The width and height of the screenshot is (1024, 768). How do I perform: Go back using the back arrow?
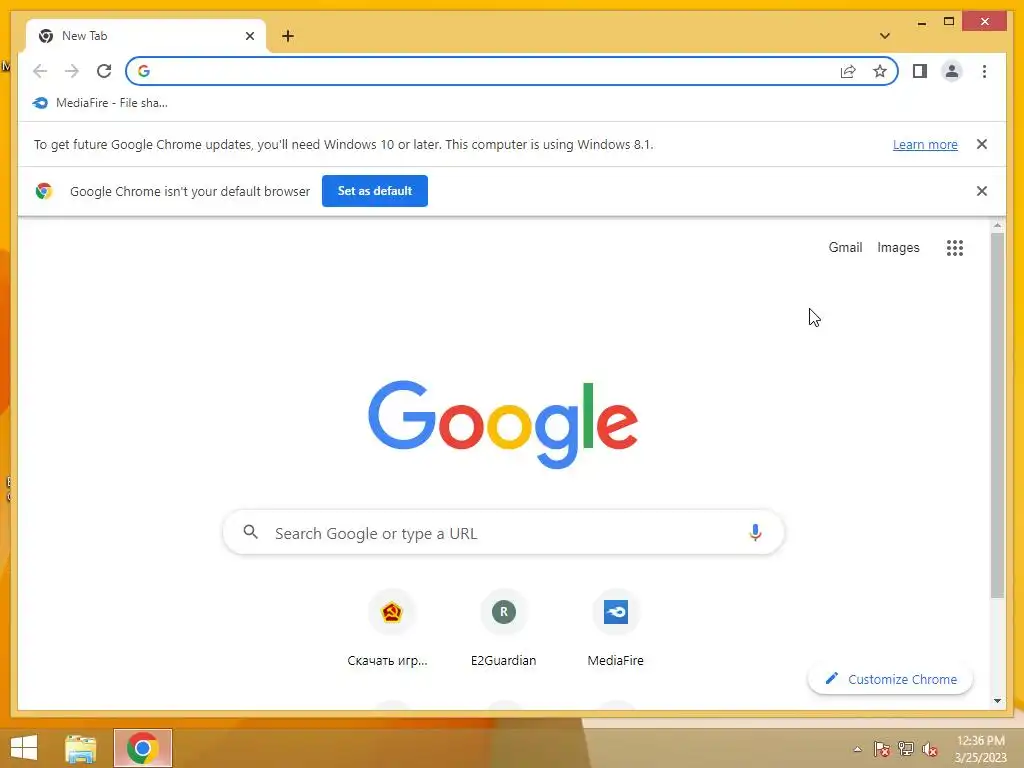point(40,71)
